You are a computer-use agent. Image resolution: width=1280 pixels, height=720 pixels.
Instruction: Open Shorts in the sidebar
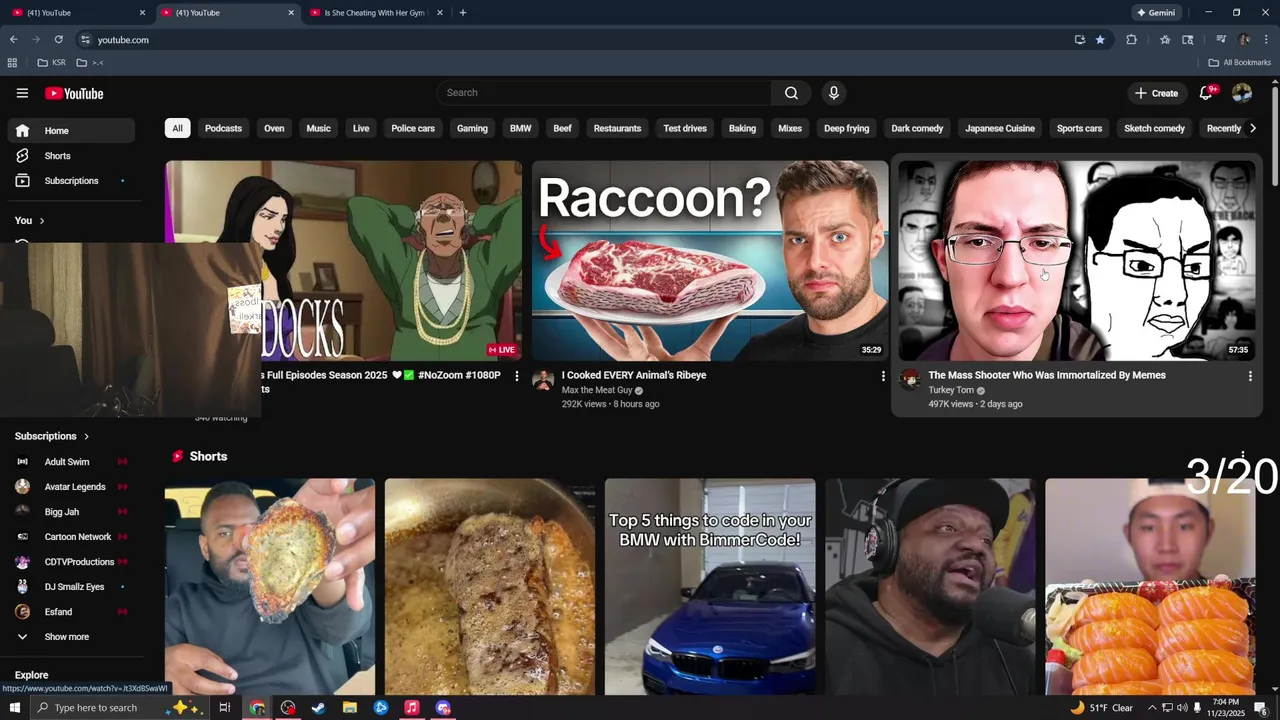71,156
